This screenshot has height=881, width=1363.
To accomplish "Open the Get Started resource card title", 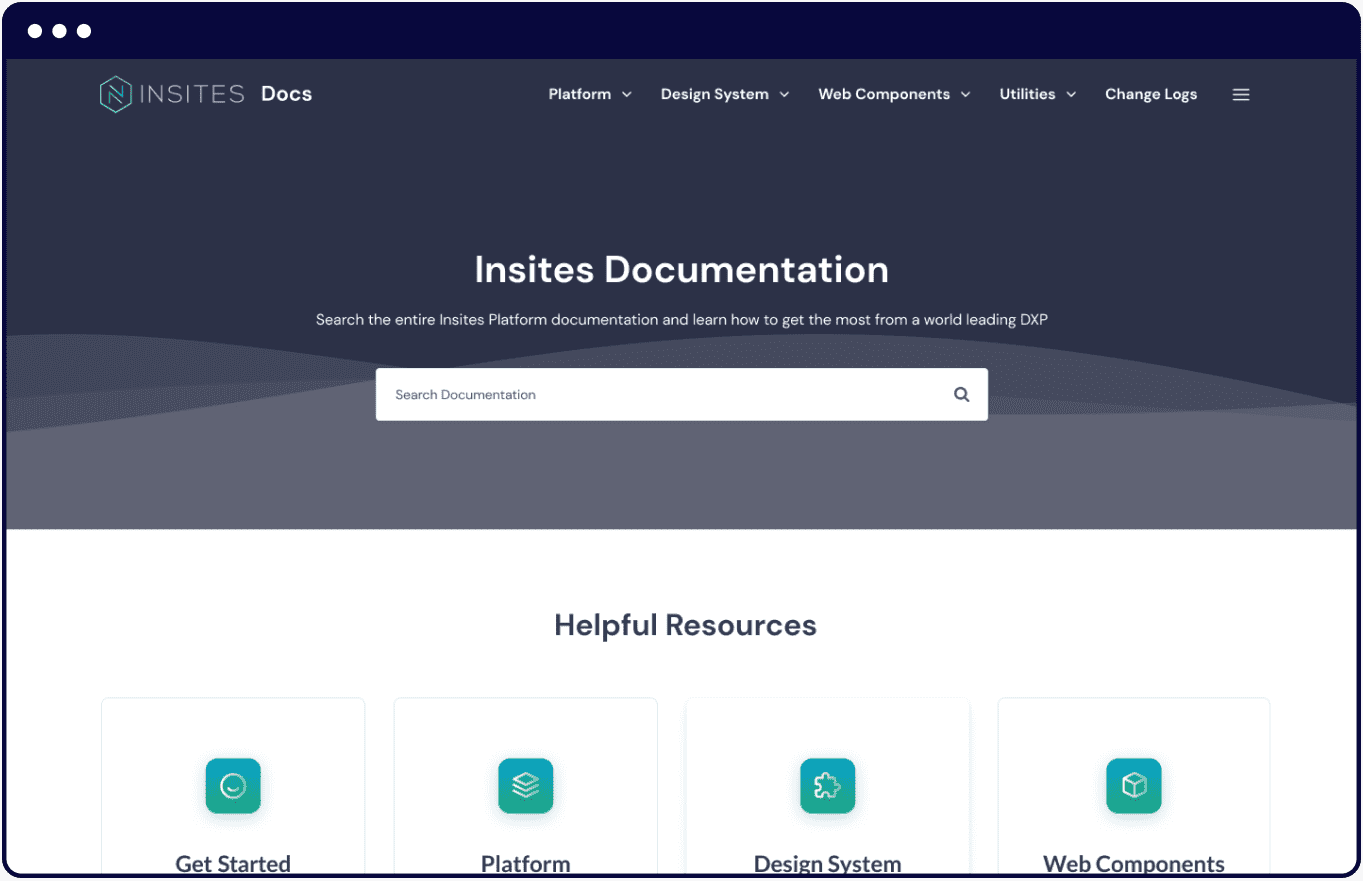I will click(x=233, y=864).
